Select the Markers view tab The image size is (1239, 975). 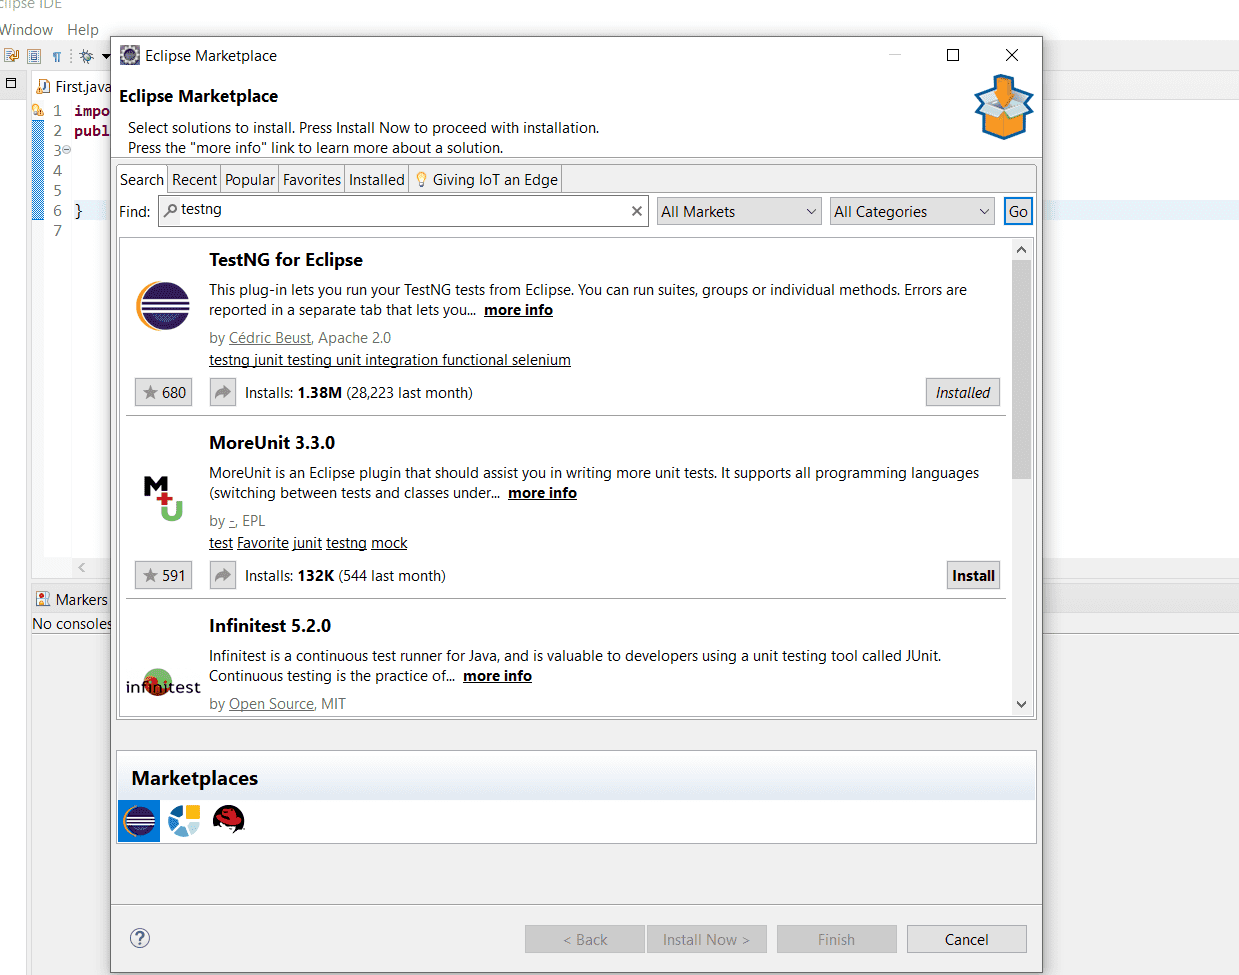coord(72,599)
